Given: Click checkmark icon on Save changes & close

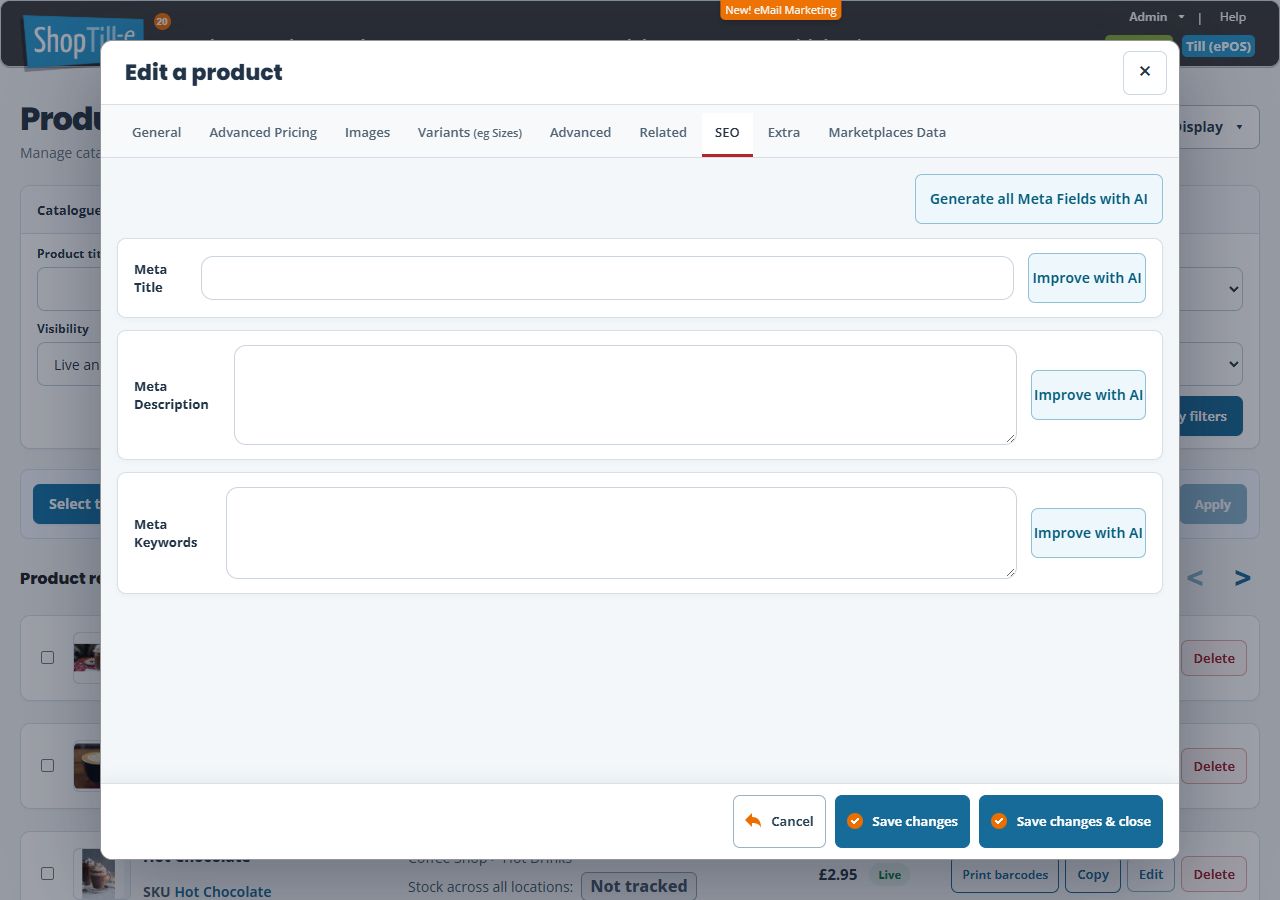Looking at the screenshot, I should [998, 821].
